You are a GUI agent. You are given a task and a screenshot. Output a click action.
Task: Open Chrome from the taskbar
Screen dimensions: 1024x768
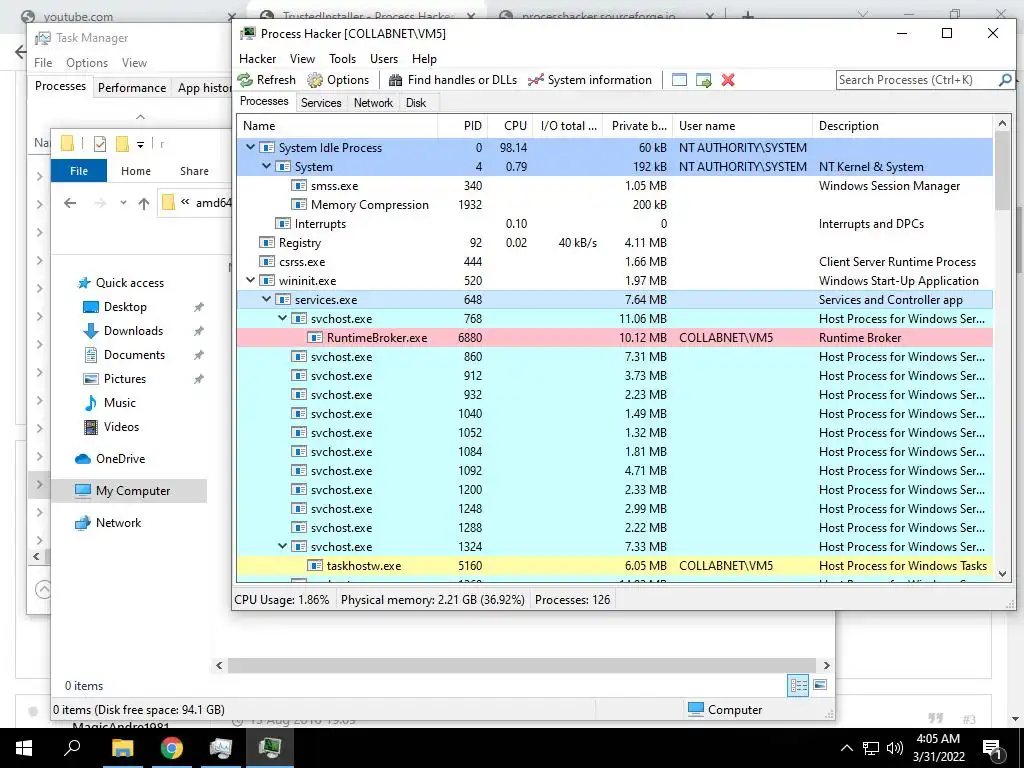172,748
